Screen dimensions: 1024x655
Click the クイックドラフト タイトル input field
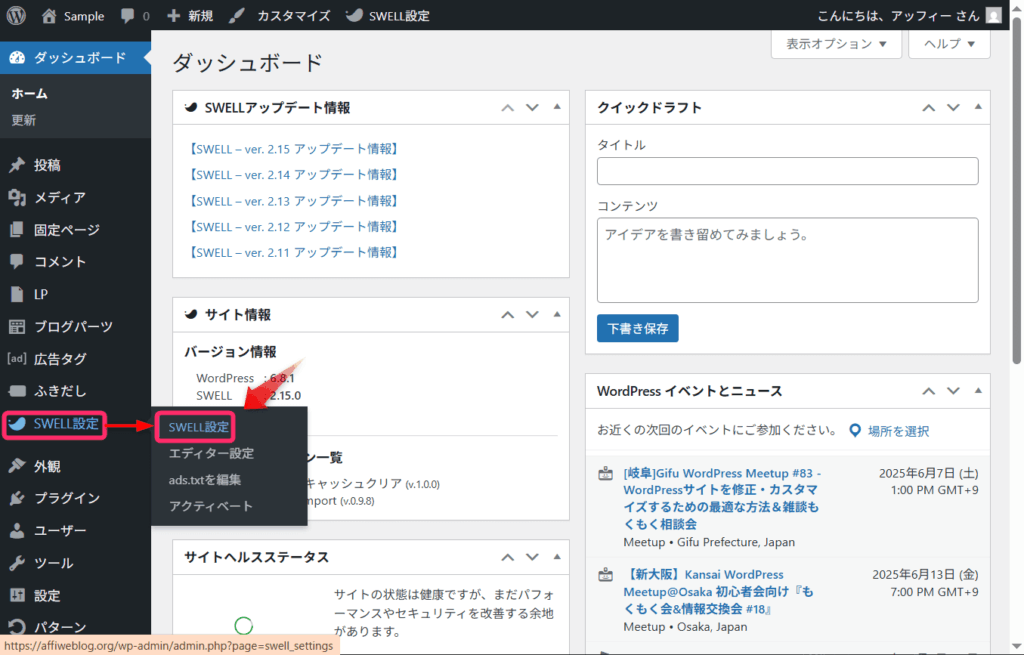click(788, 171)
